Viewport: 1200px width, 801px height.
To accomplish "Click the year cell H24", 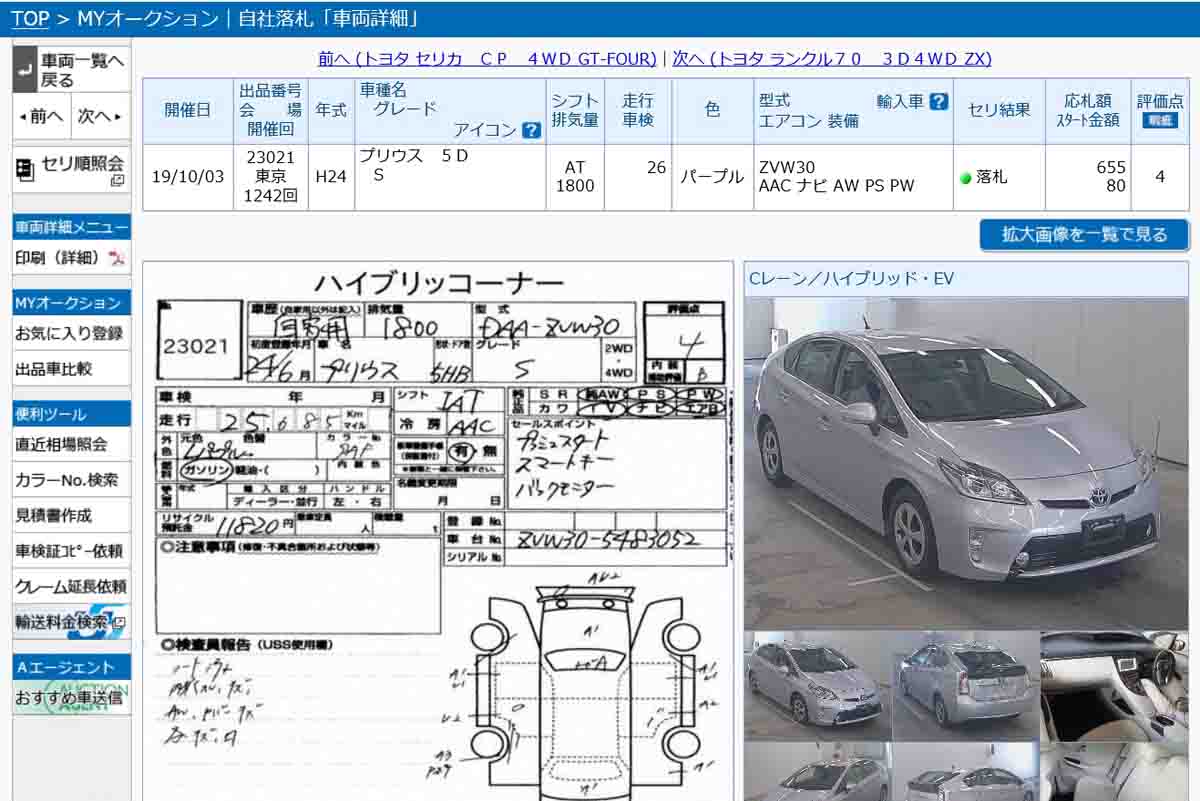I will [x=331, y=177].
